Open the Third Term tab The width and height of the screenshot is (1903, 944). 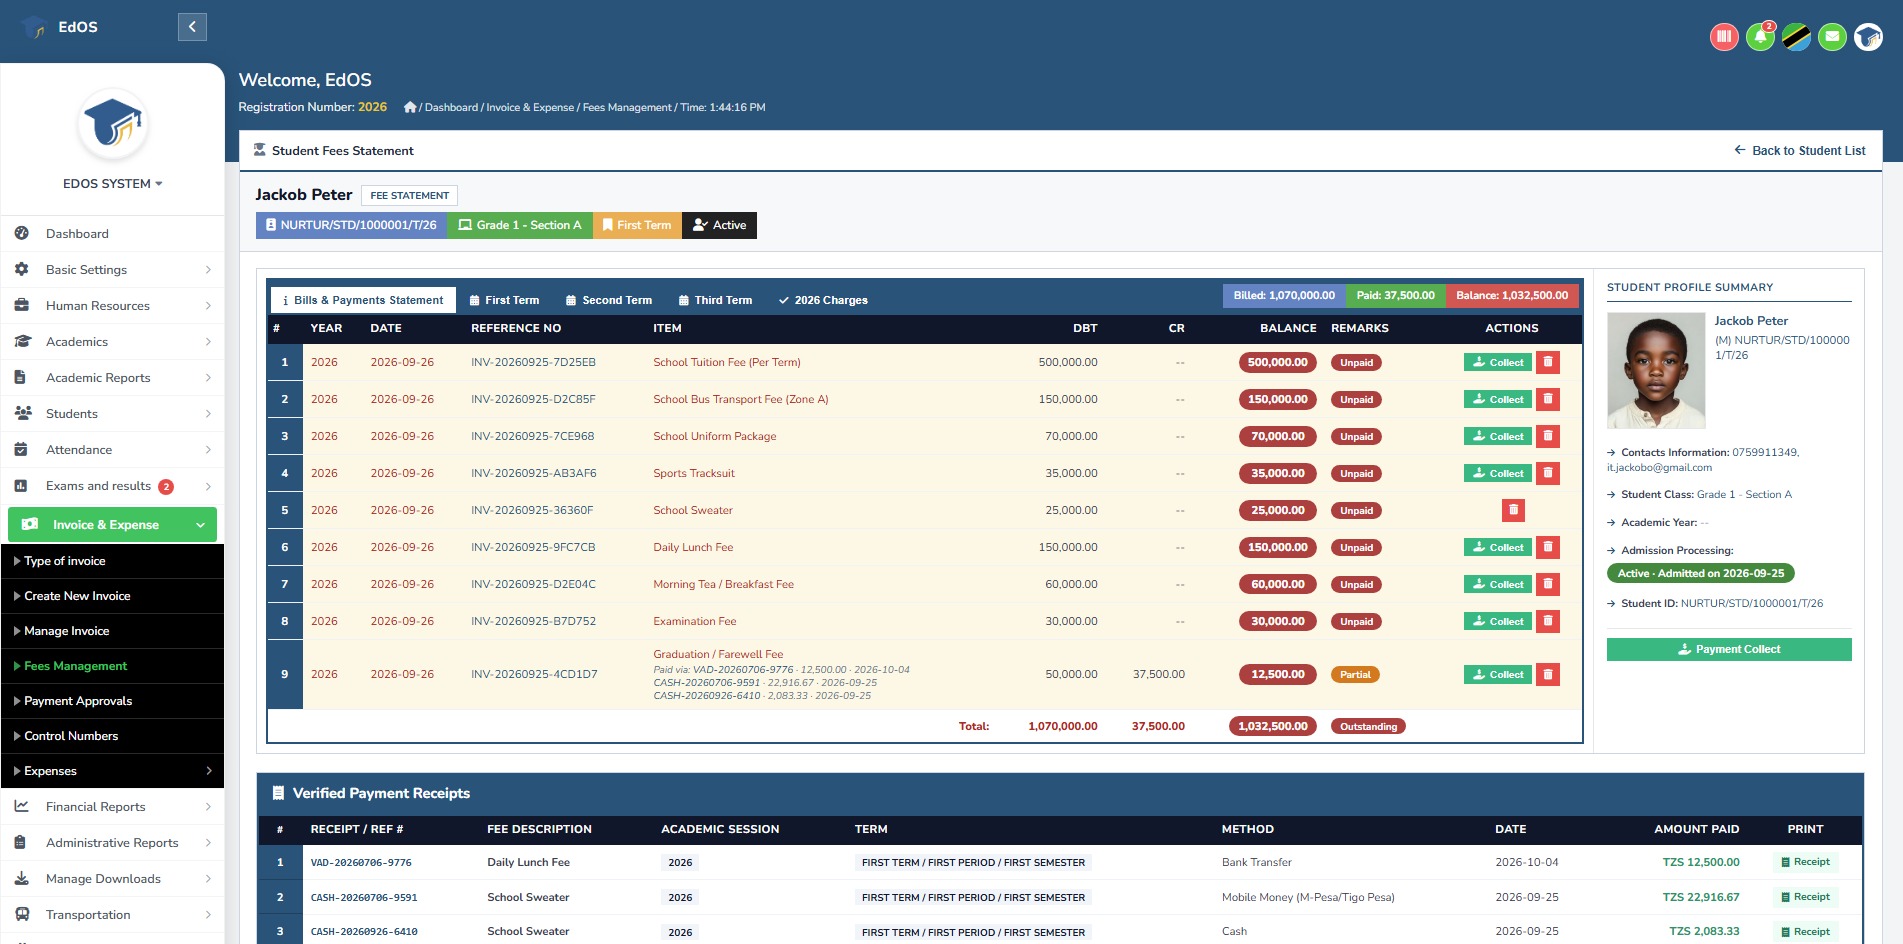pos(715,300)
